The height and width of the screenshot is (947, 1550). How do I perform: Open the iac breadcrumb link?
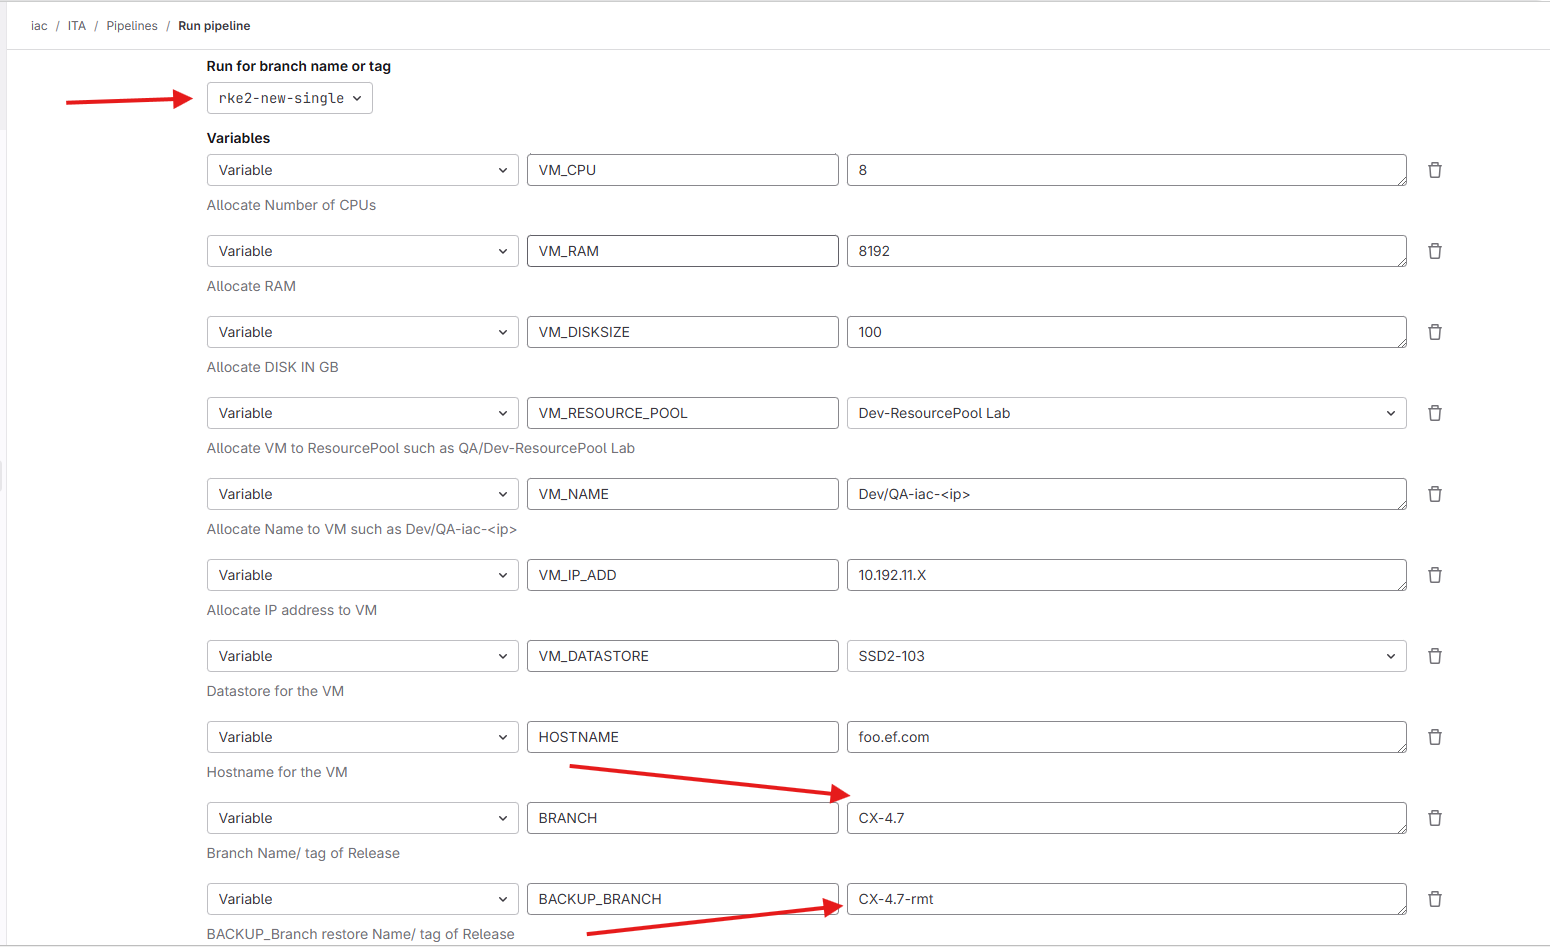click(39, 26)
